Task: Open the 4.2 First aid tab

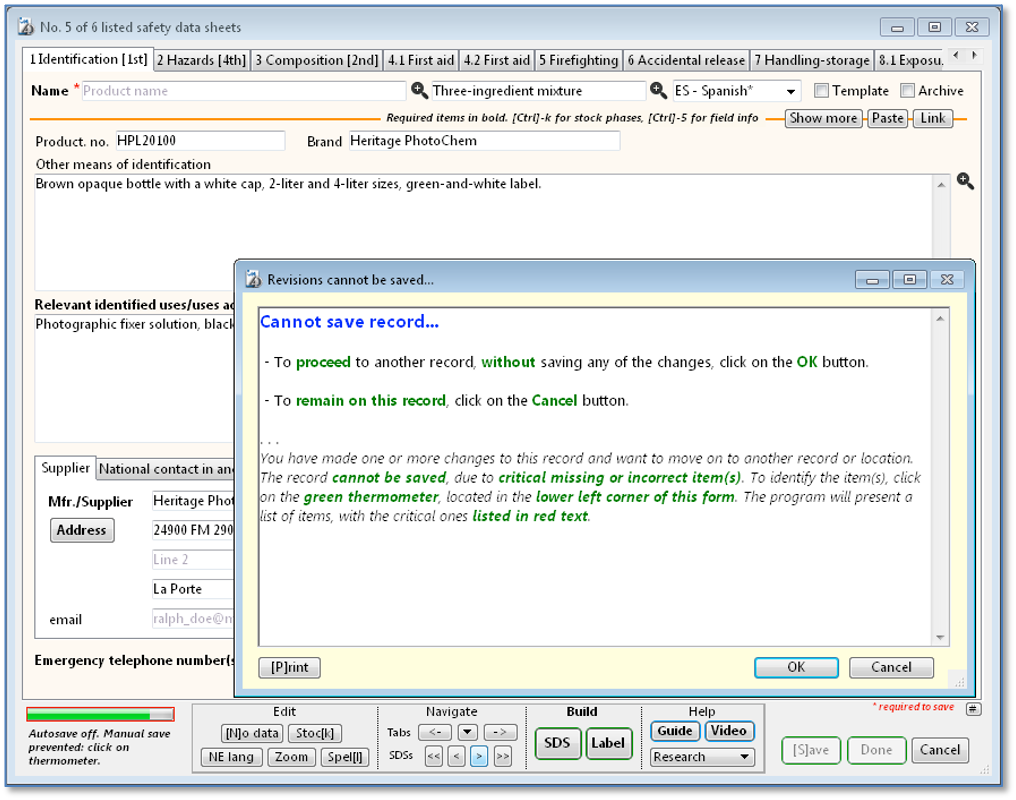Action: [x=496, y=60]
